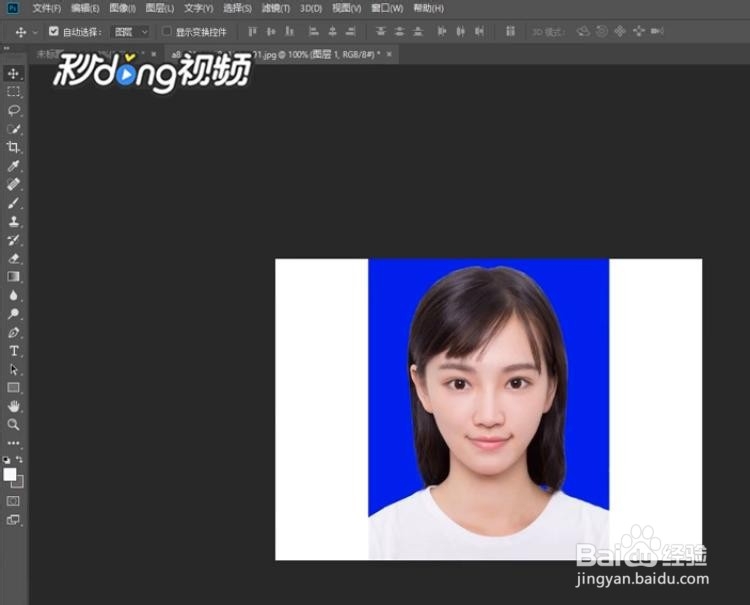Viewport: 750px width, 605px height.
Task: Align vertical centers
Action: pyautogui.click(x=271, y=32)
